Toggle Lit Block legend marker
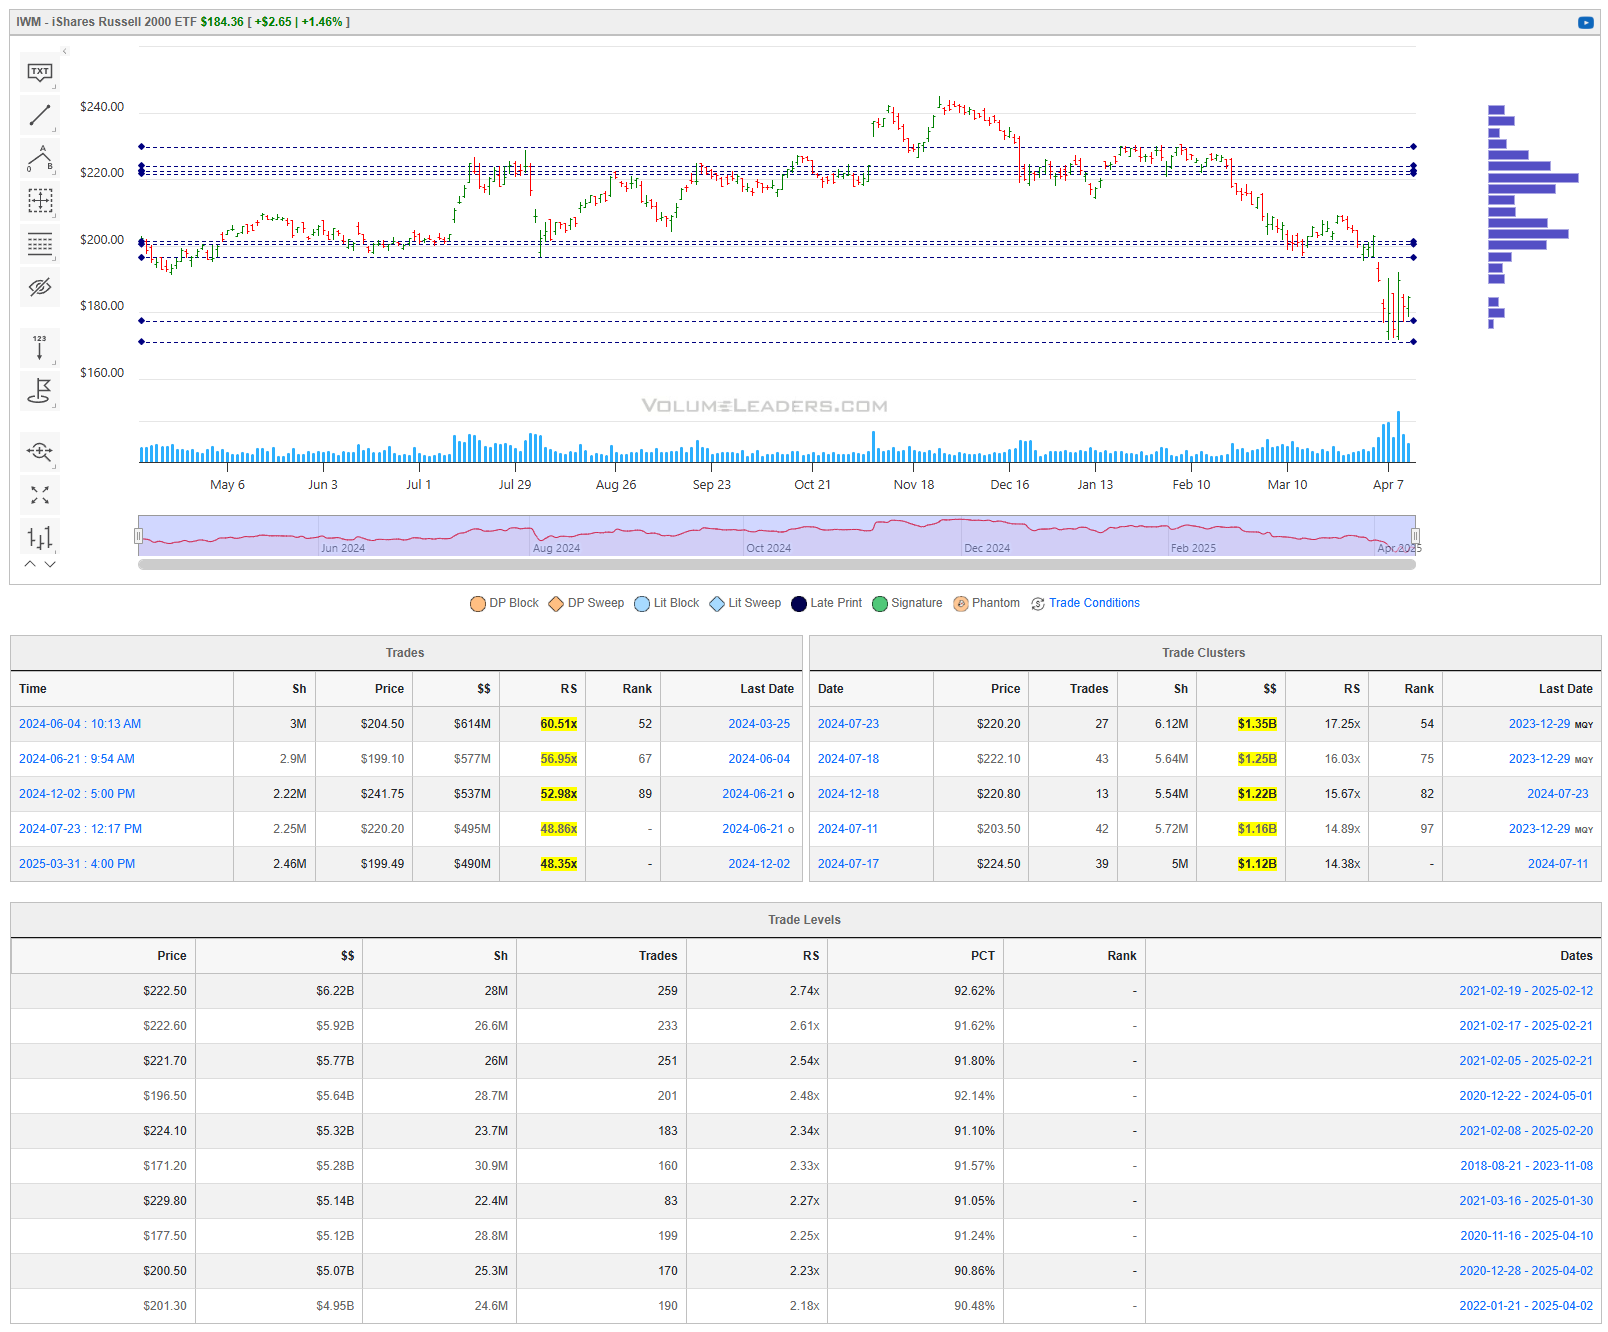 tap(642, 604)
